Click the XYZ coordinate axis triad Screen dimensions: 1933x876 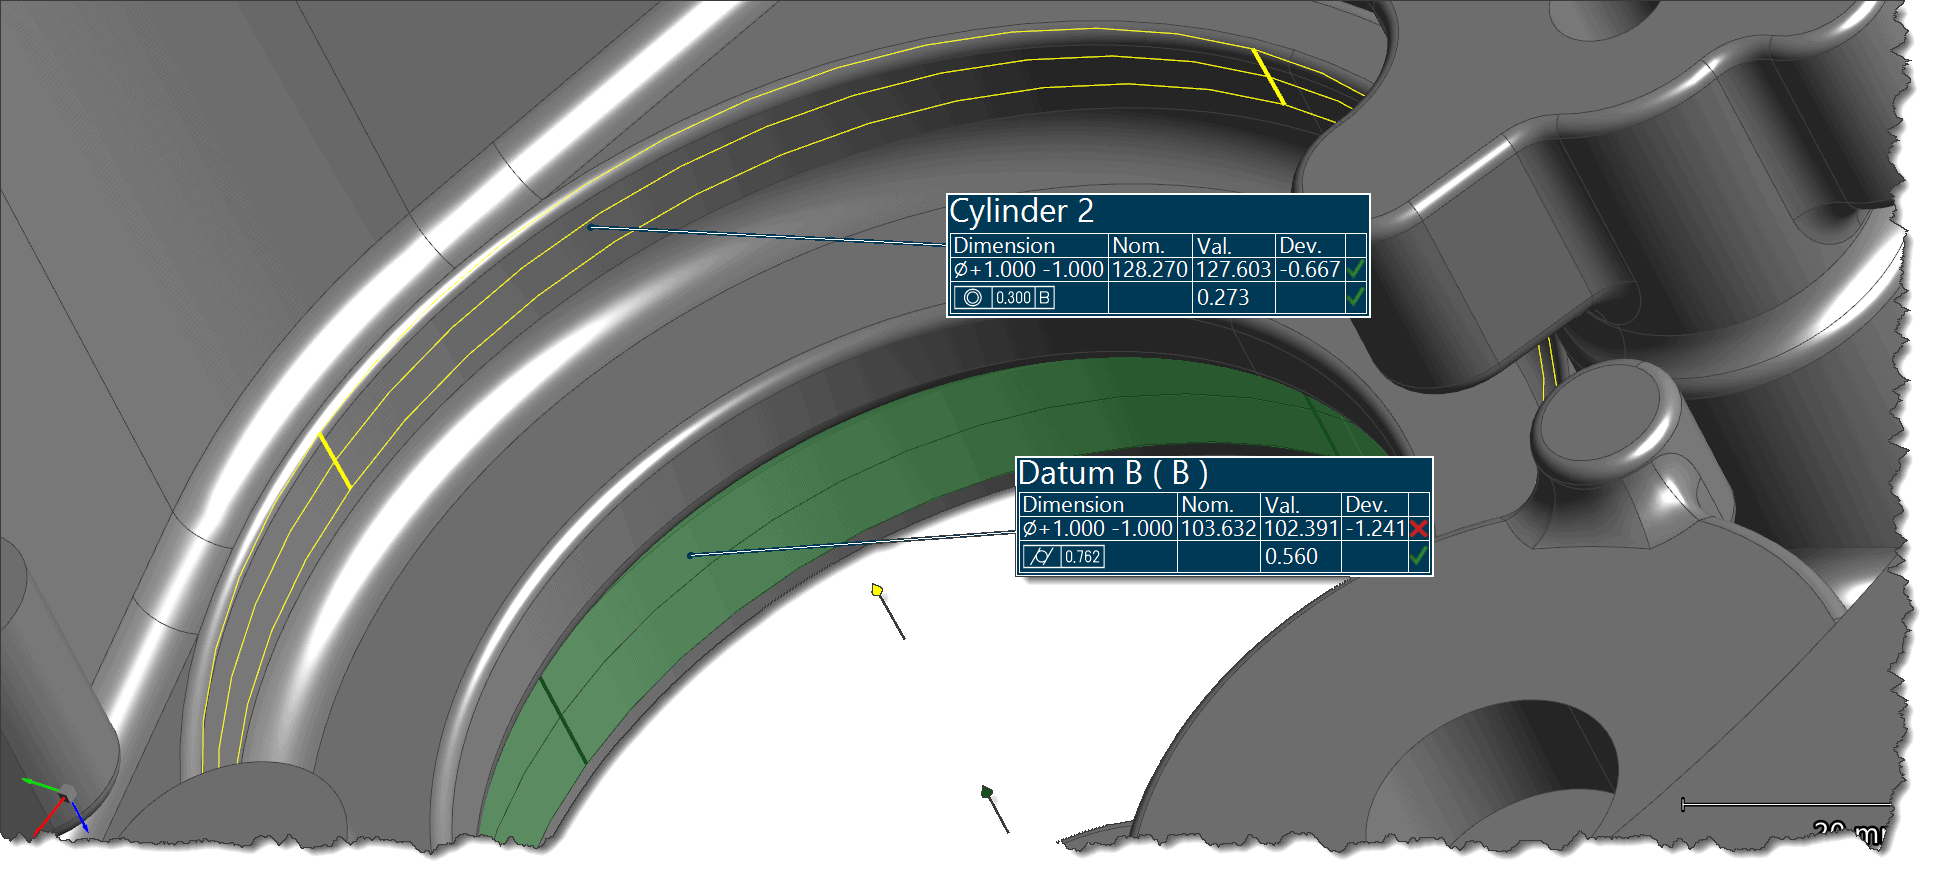point(56,806)
